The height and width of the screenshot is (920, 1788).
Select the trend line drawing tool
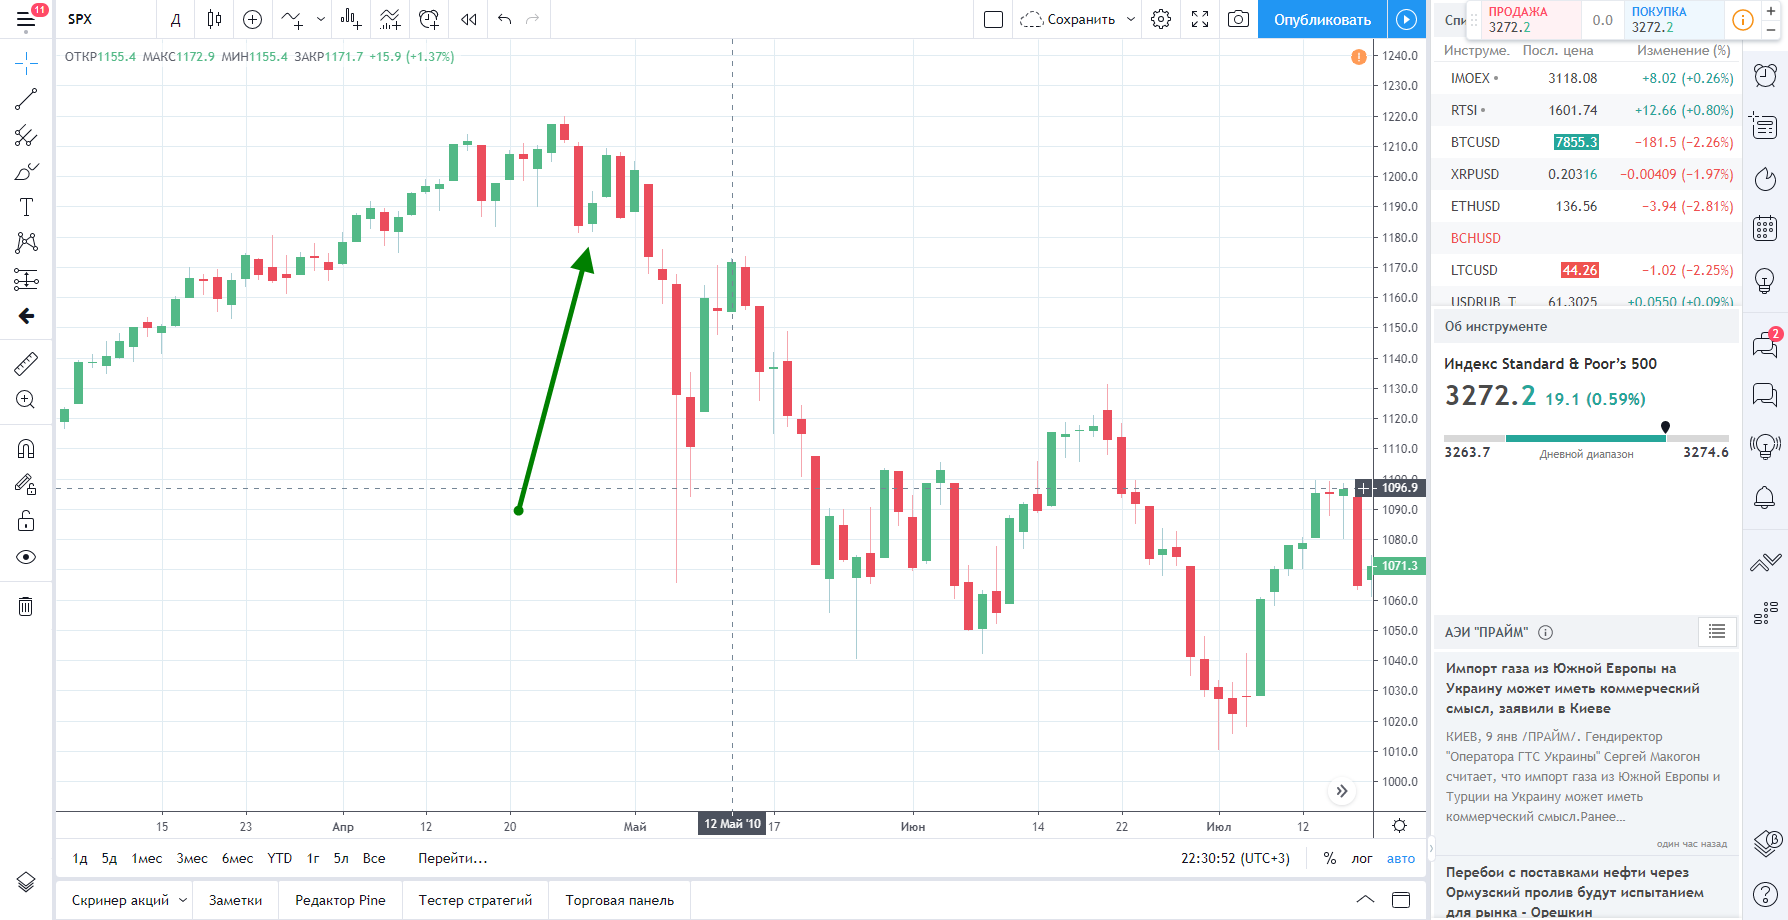click(26, 99)
